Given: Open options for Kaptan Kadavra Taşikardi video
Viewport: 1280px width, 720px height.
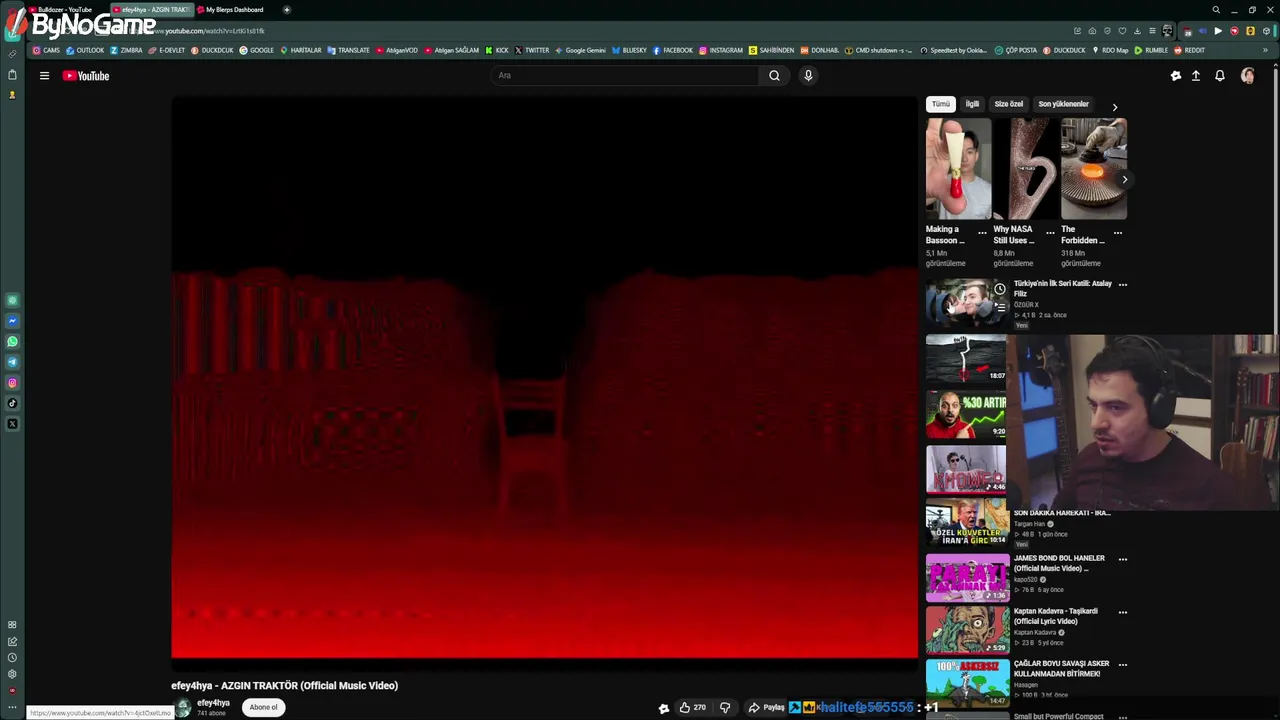Looking at the screenshot, I should [1123, 612].
